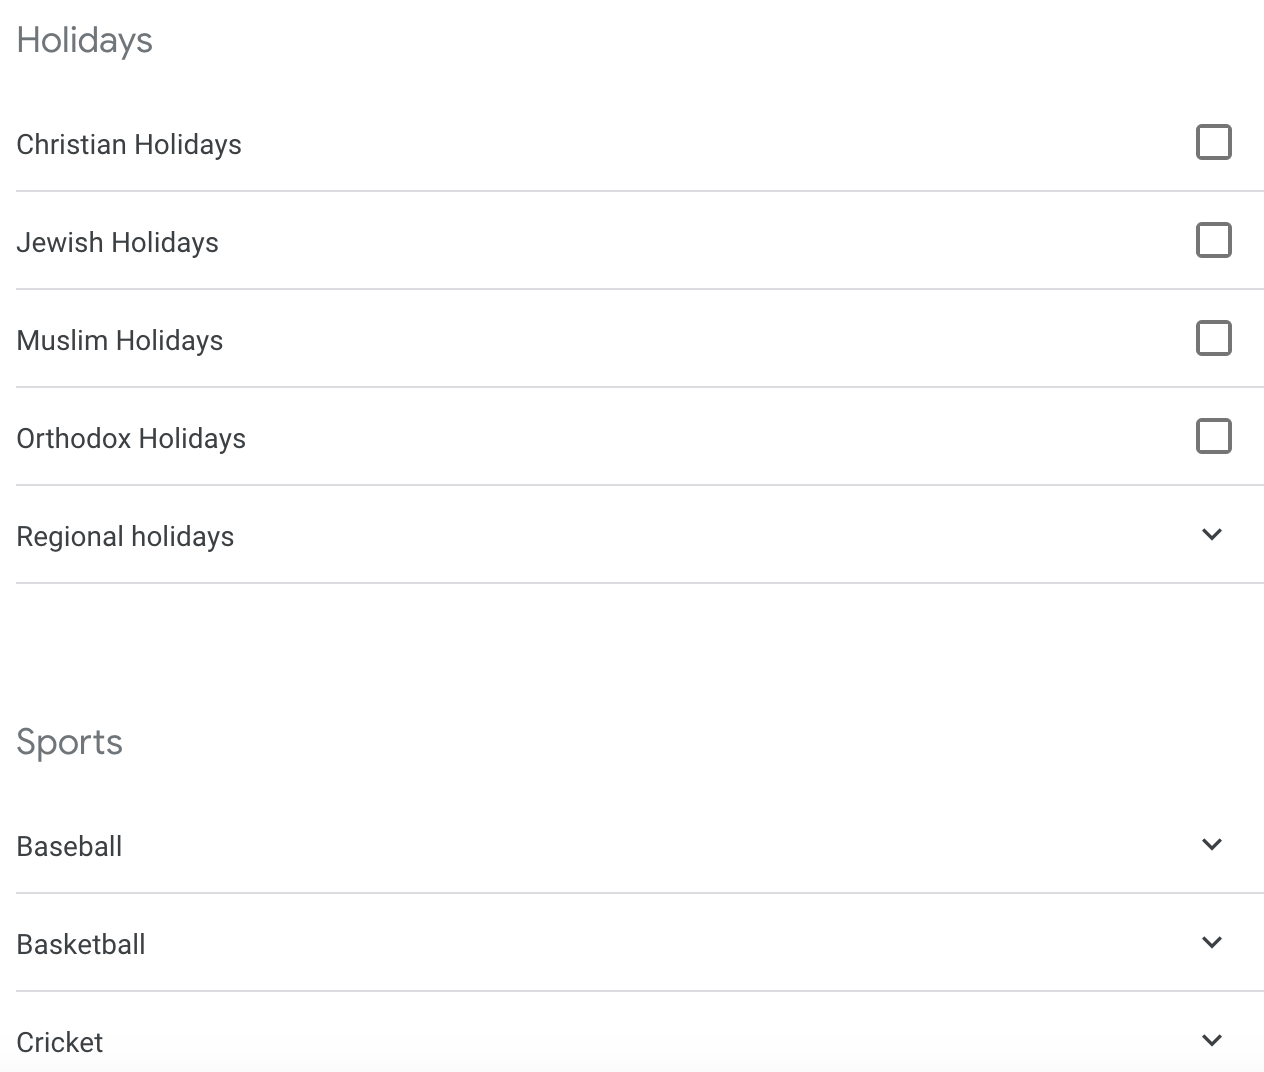Enable the Christian Holidays checkbox
The image size is (1264, 1072).
tap(1213, 142)
